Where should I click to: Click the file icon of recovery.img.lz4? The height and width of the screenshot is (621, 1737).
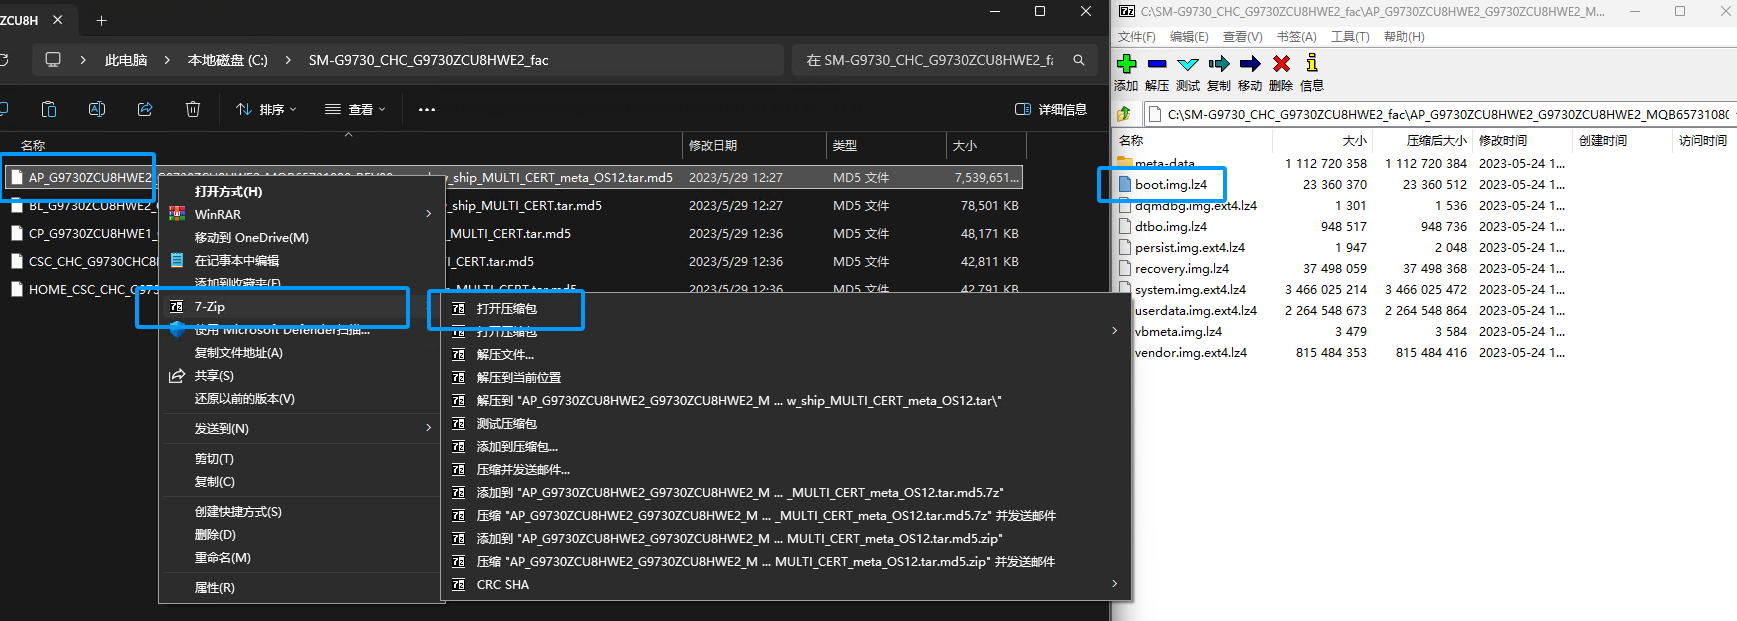click(1125, 268)
